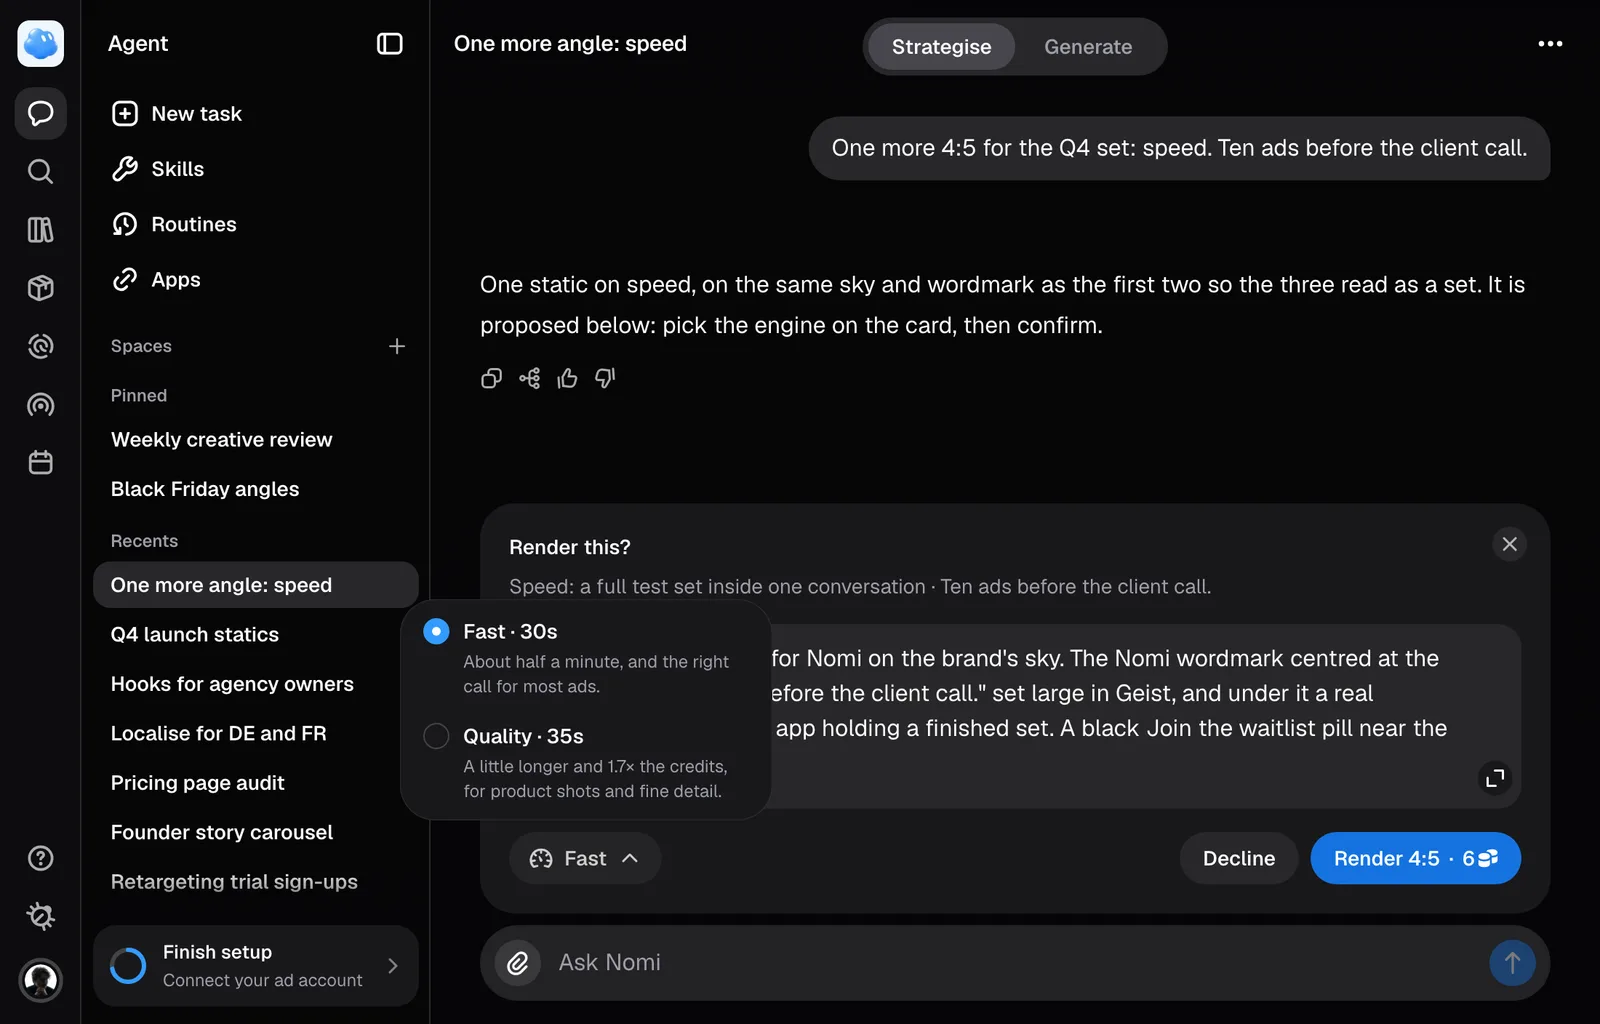This screenshot has height=1024, width=1600.
Task: Close the Render this? card
Action: click(x=1510, y=544)
